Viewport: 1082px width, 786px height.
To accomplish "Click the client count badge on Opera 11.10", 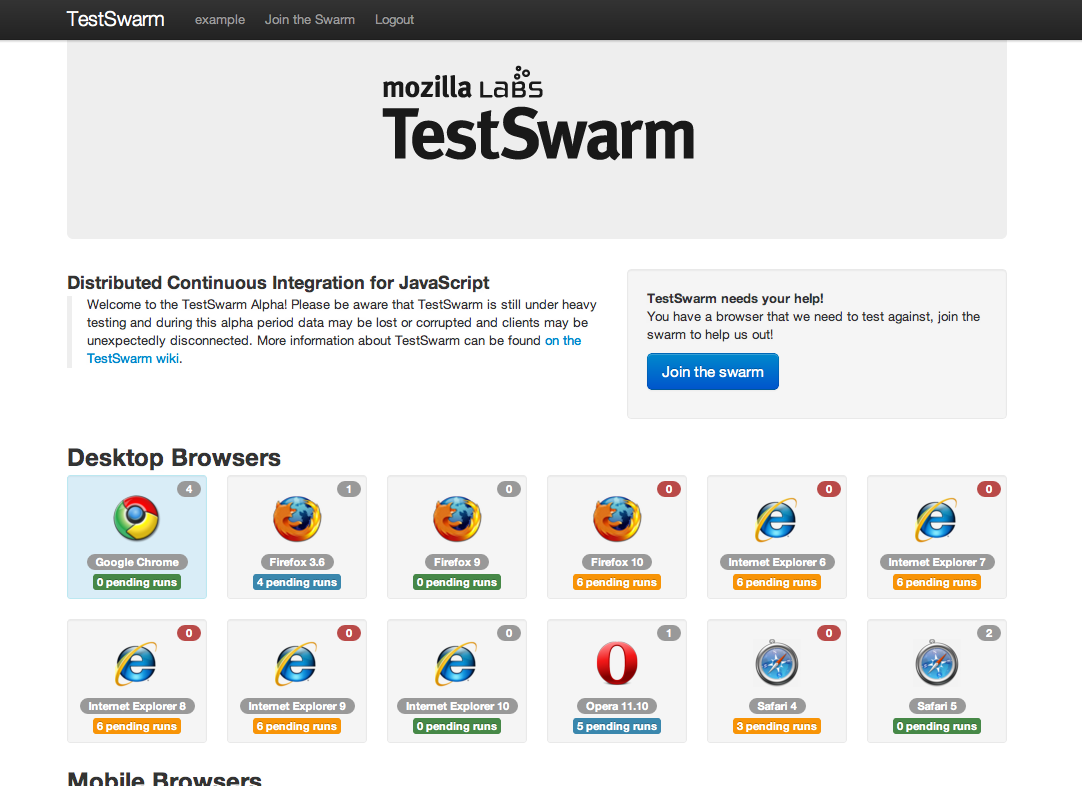I will tap(669, 633).
